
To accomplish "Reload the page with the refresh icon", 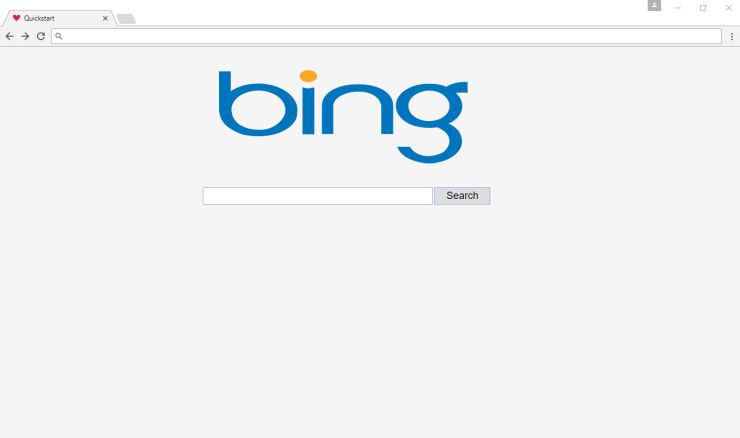I will 41,36.
